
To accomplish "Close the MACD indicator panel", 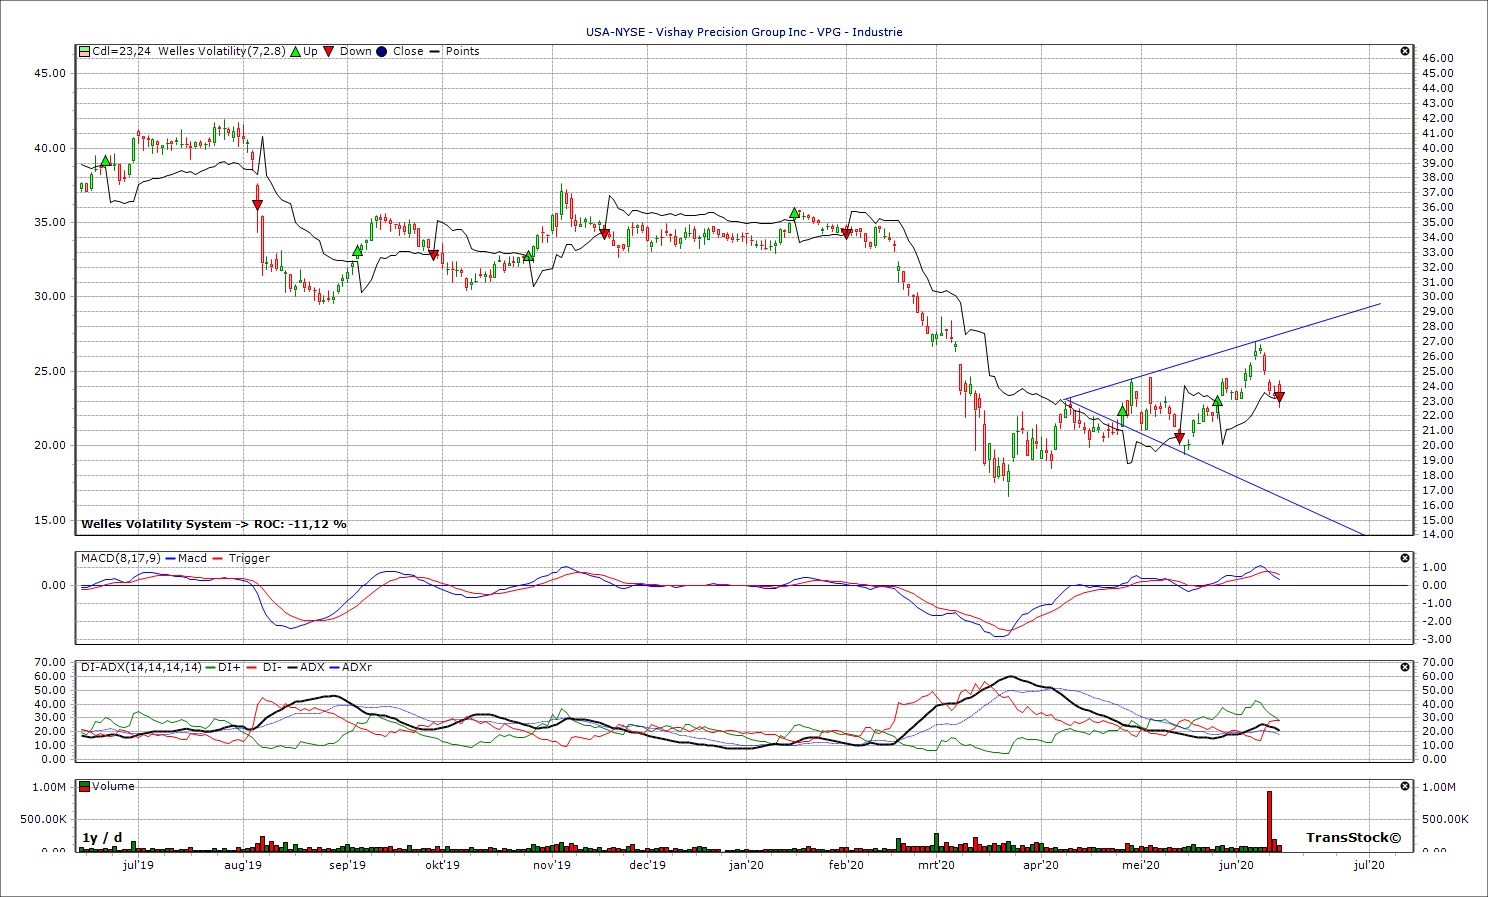I will 1405,558.
